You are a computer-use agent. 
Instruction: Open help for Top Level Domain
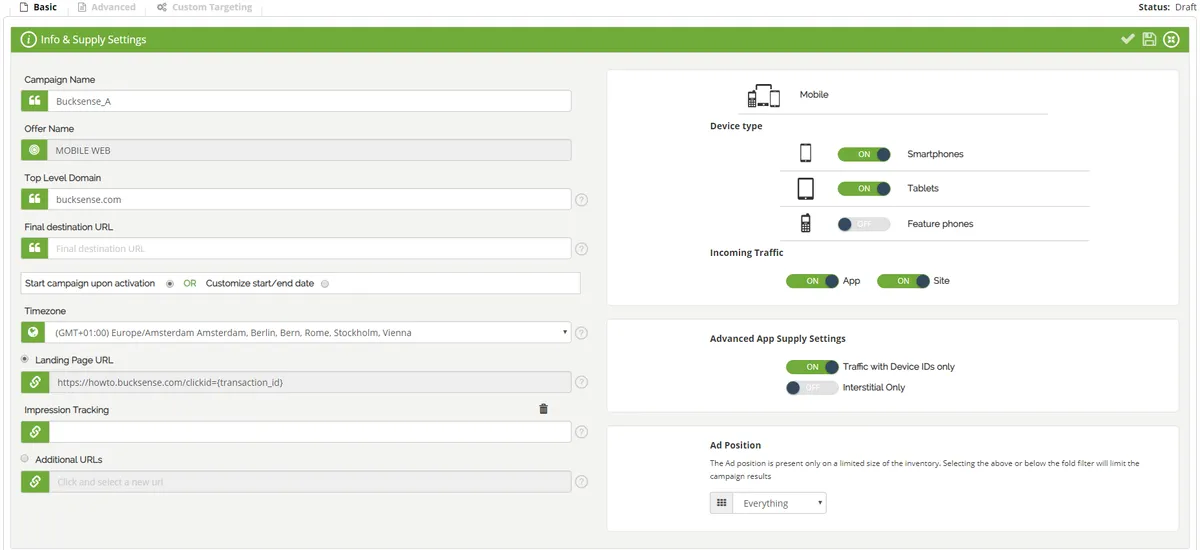[582, 200]
